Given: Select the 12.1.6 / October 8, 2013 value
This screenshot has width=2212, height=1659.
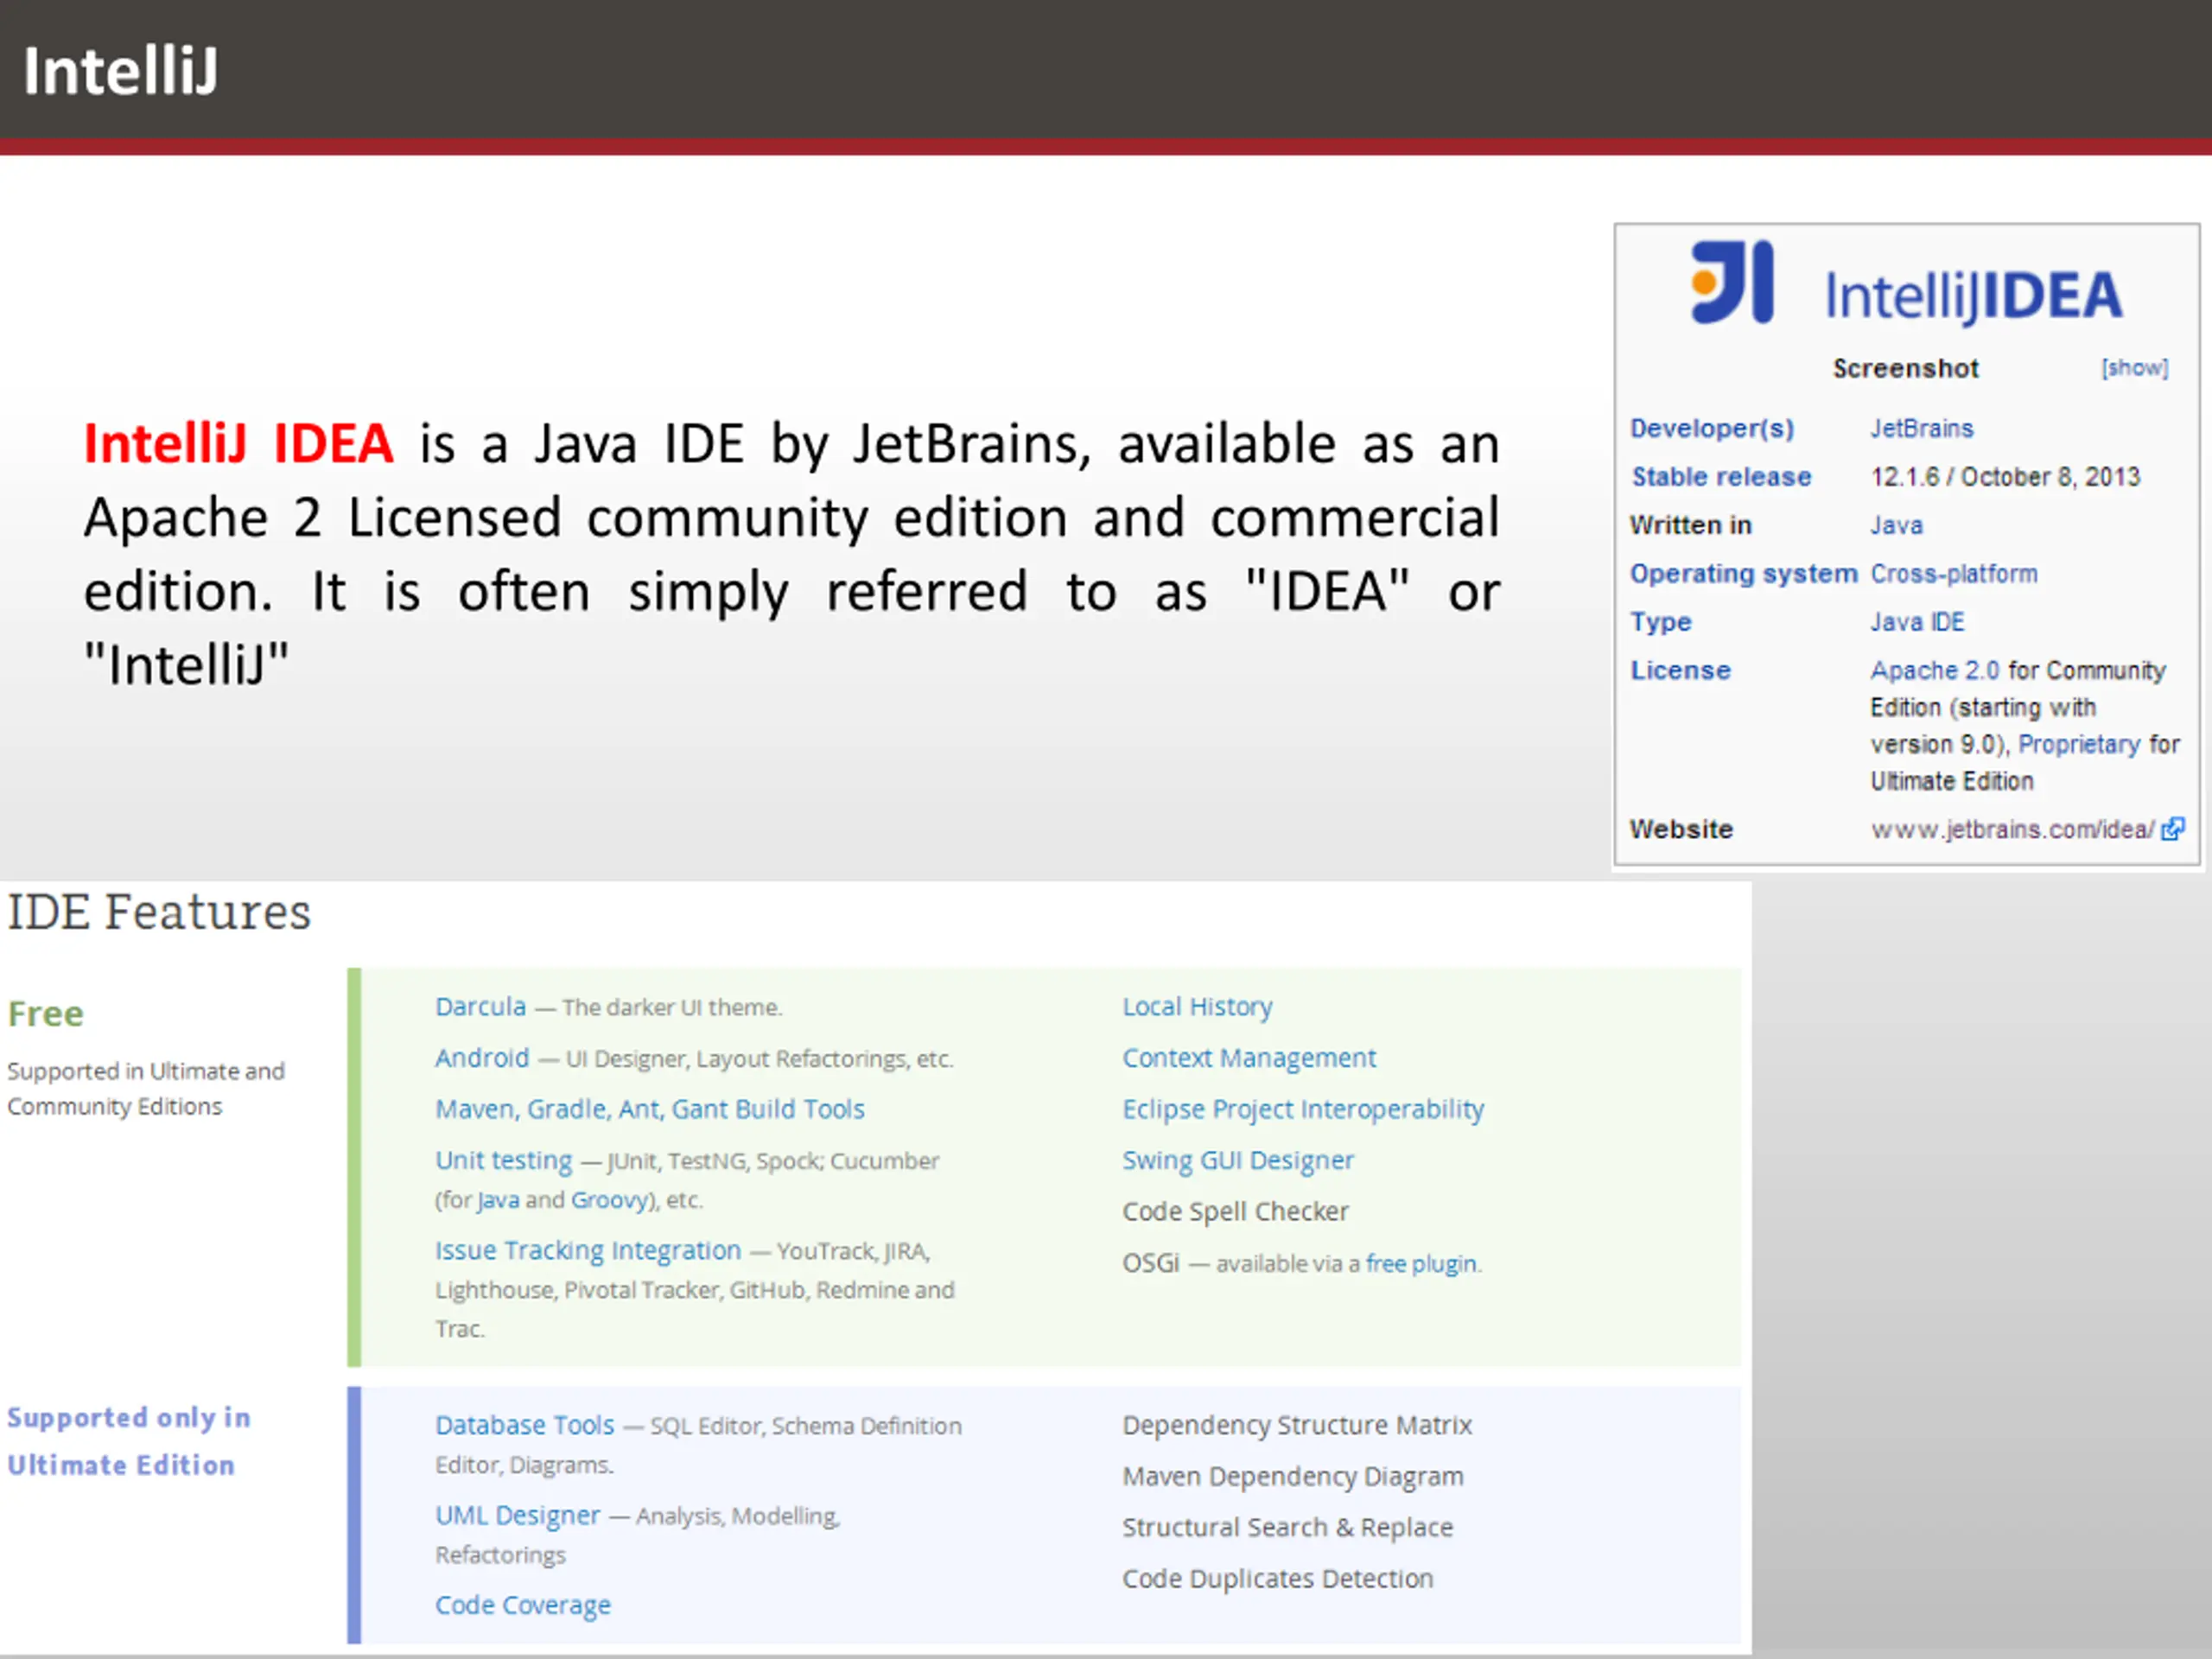Looking at the screenshot, I should click(2005, 476).
